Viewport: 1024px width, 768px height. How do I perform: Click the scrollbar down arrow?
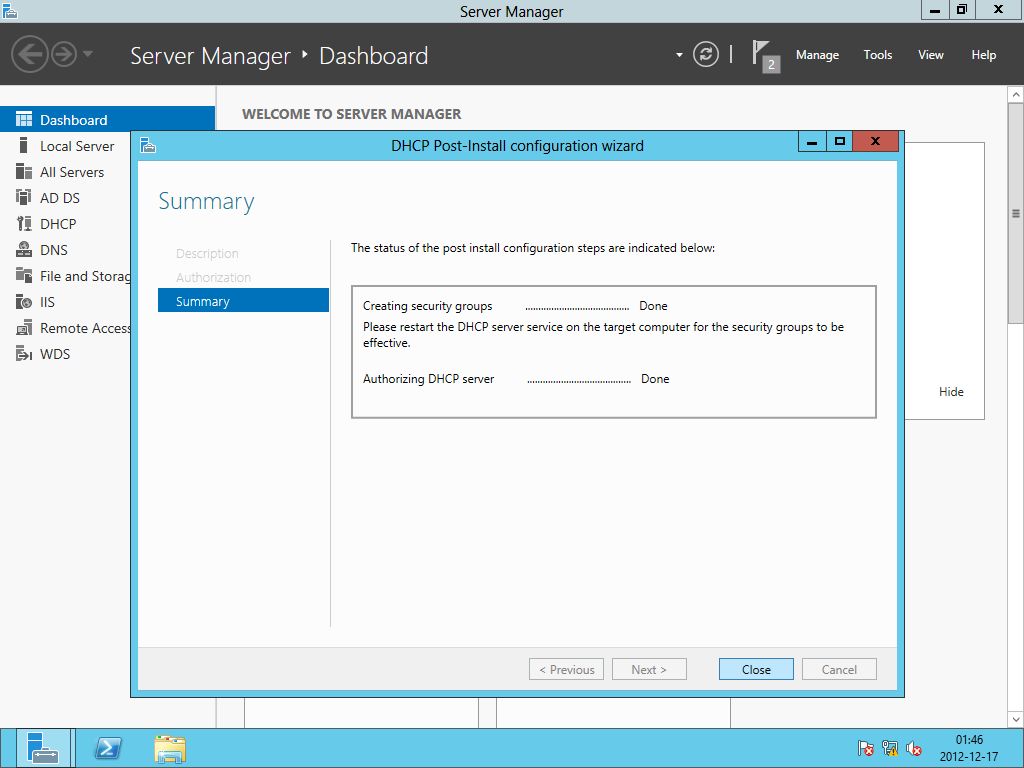tap(1016, 720)
